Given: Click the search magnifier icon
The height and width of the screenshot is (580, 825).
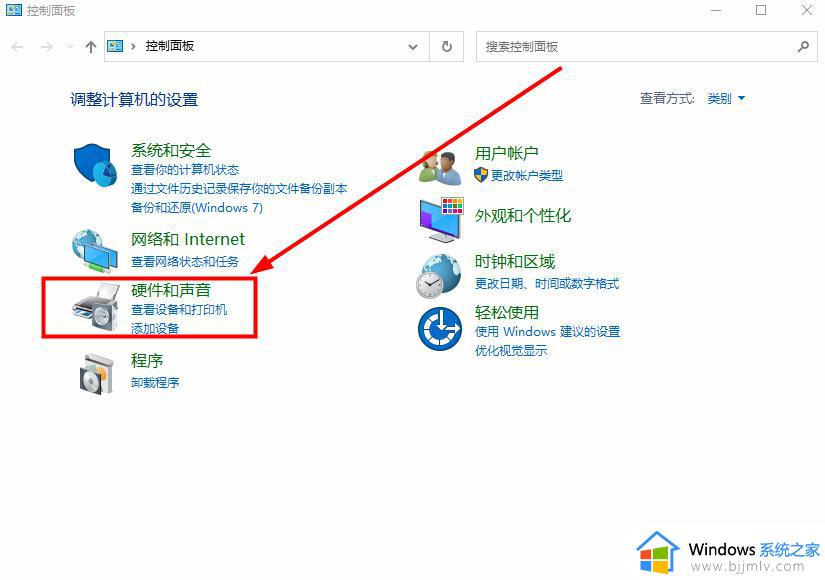Looking at the screenshot, I should pos(803,46).
